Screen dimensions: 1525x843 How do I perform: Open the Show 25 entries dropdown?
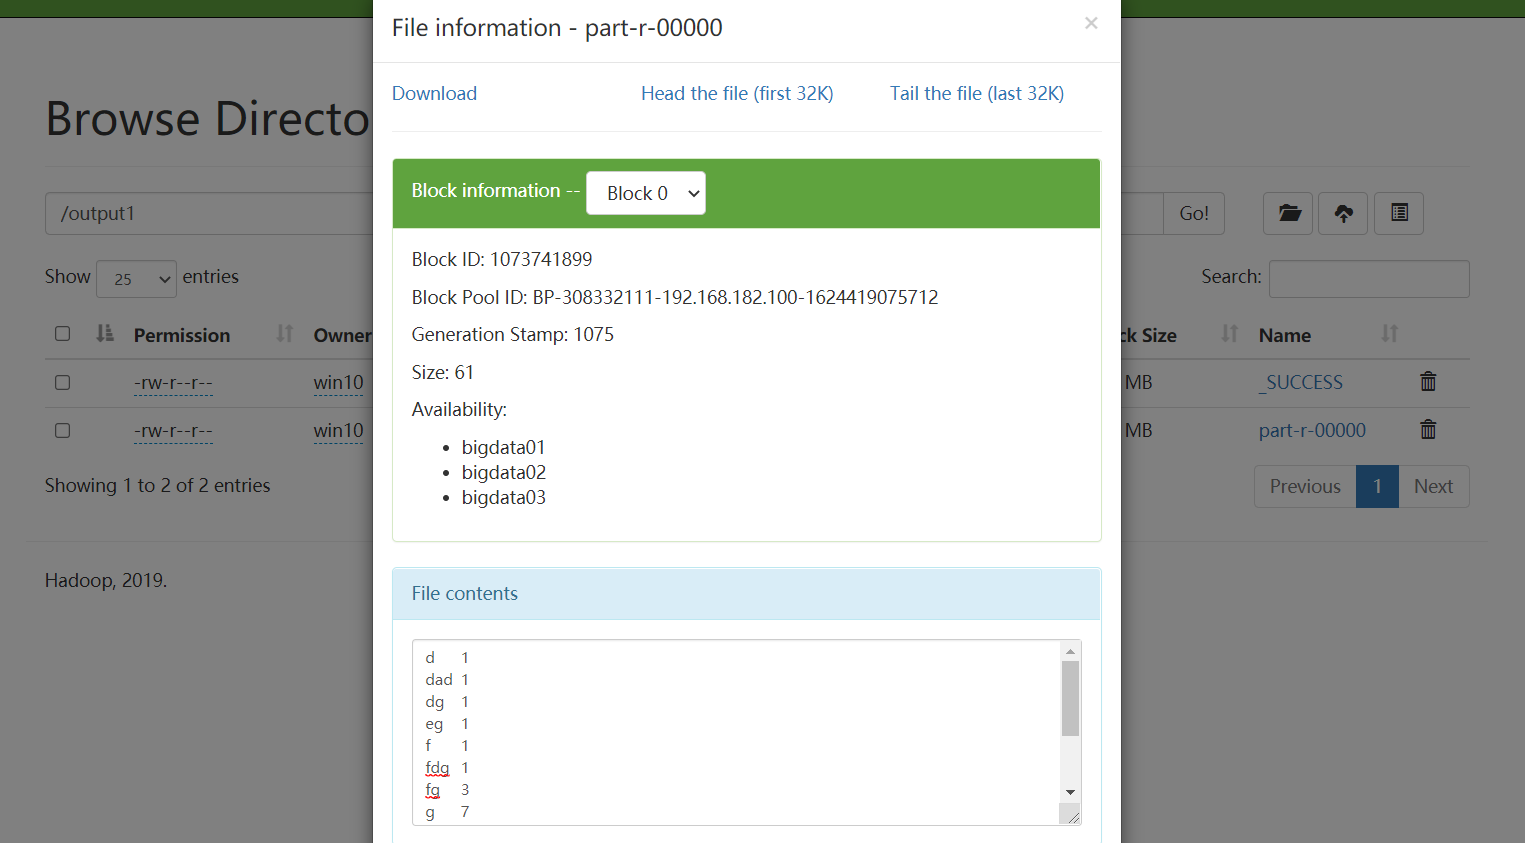coord(136,279)
